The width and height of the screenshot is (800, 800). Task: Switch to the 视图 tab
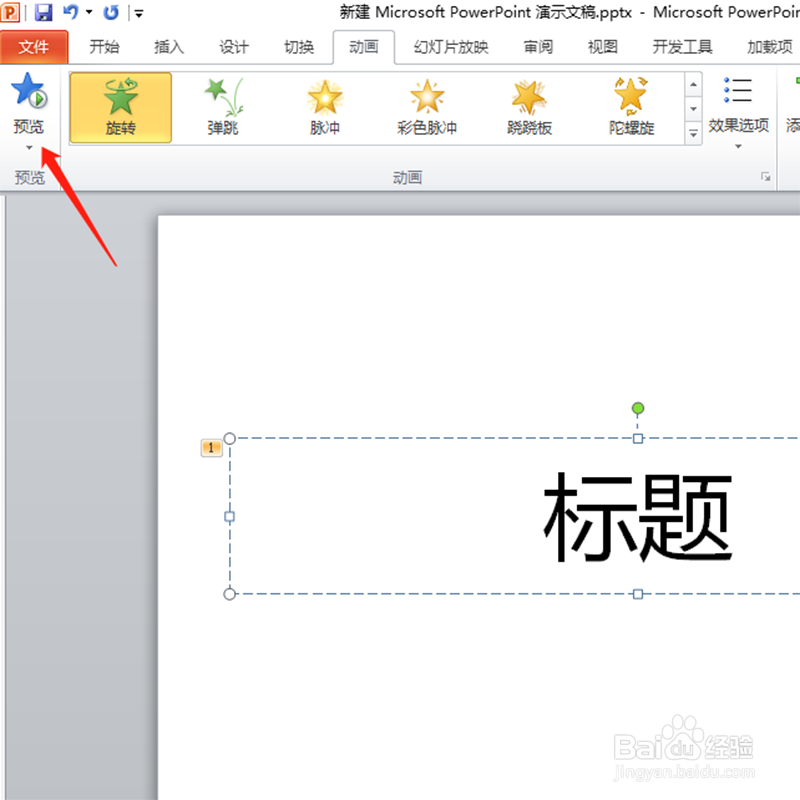click(603, 47)
